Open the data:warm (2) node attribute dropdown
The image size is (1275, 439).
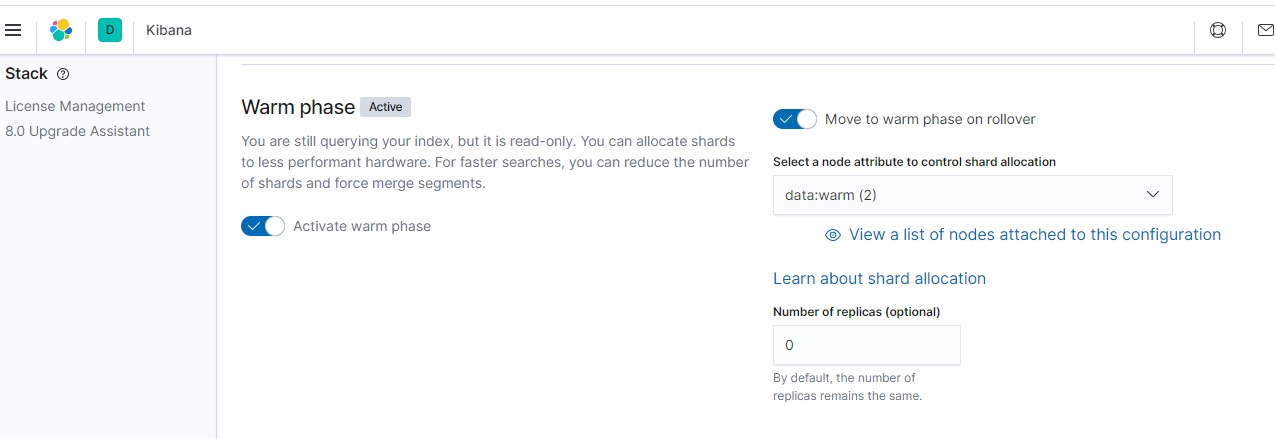[x=960, y=195]
